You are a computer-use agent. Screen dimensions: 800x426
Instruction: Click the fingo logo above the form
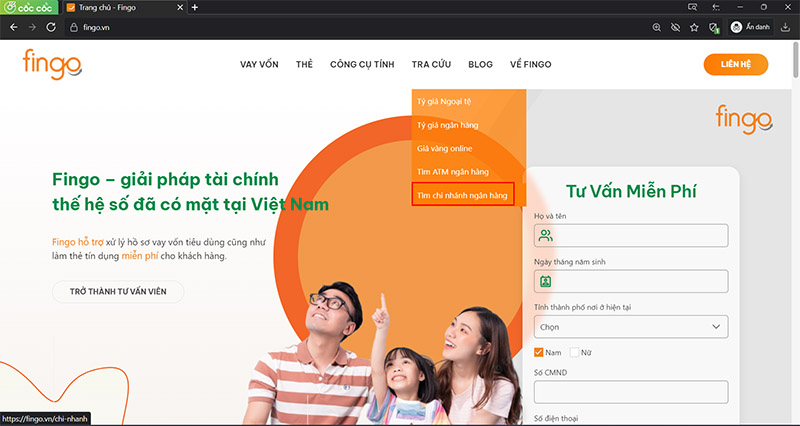744,119
